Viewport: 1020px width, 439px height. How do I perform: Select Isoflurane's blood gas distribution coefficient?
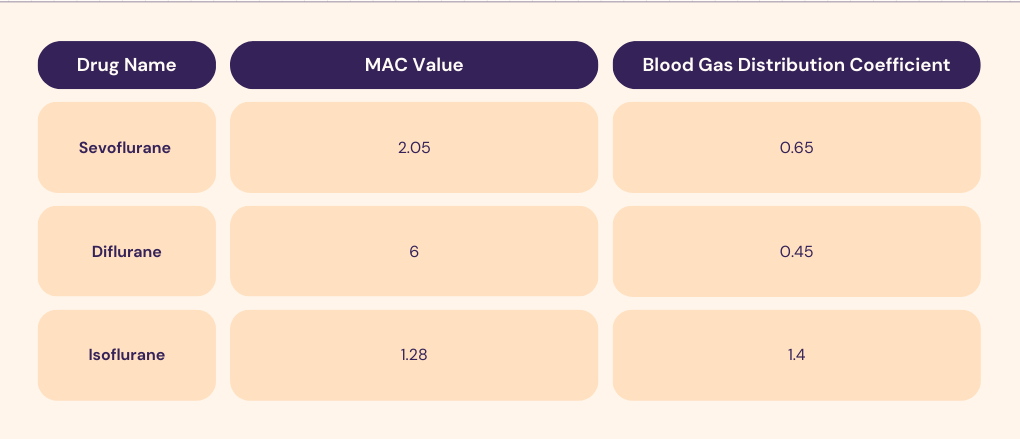coord(796,354)
